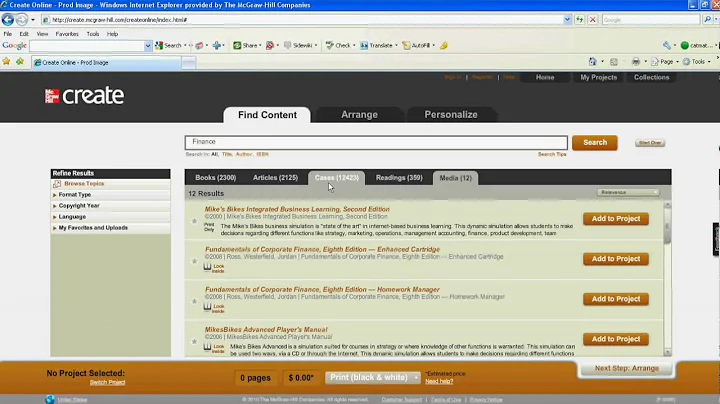Switch to the Personalize tab
The height and width of the screenshot is (404, 720).
(451, 115)
